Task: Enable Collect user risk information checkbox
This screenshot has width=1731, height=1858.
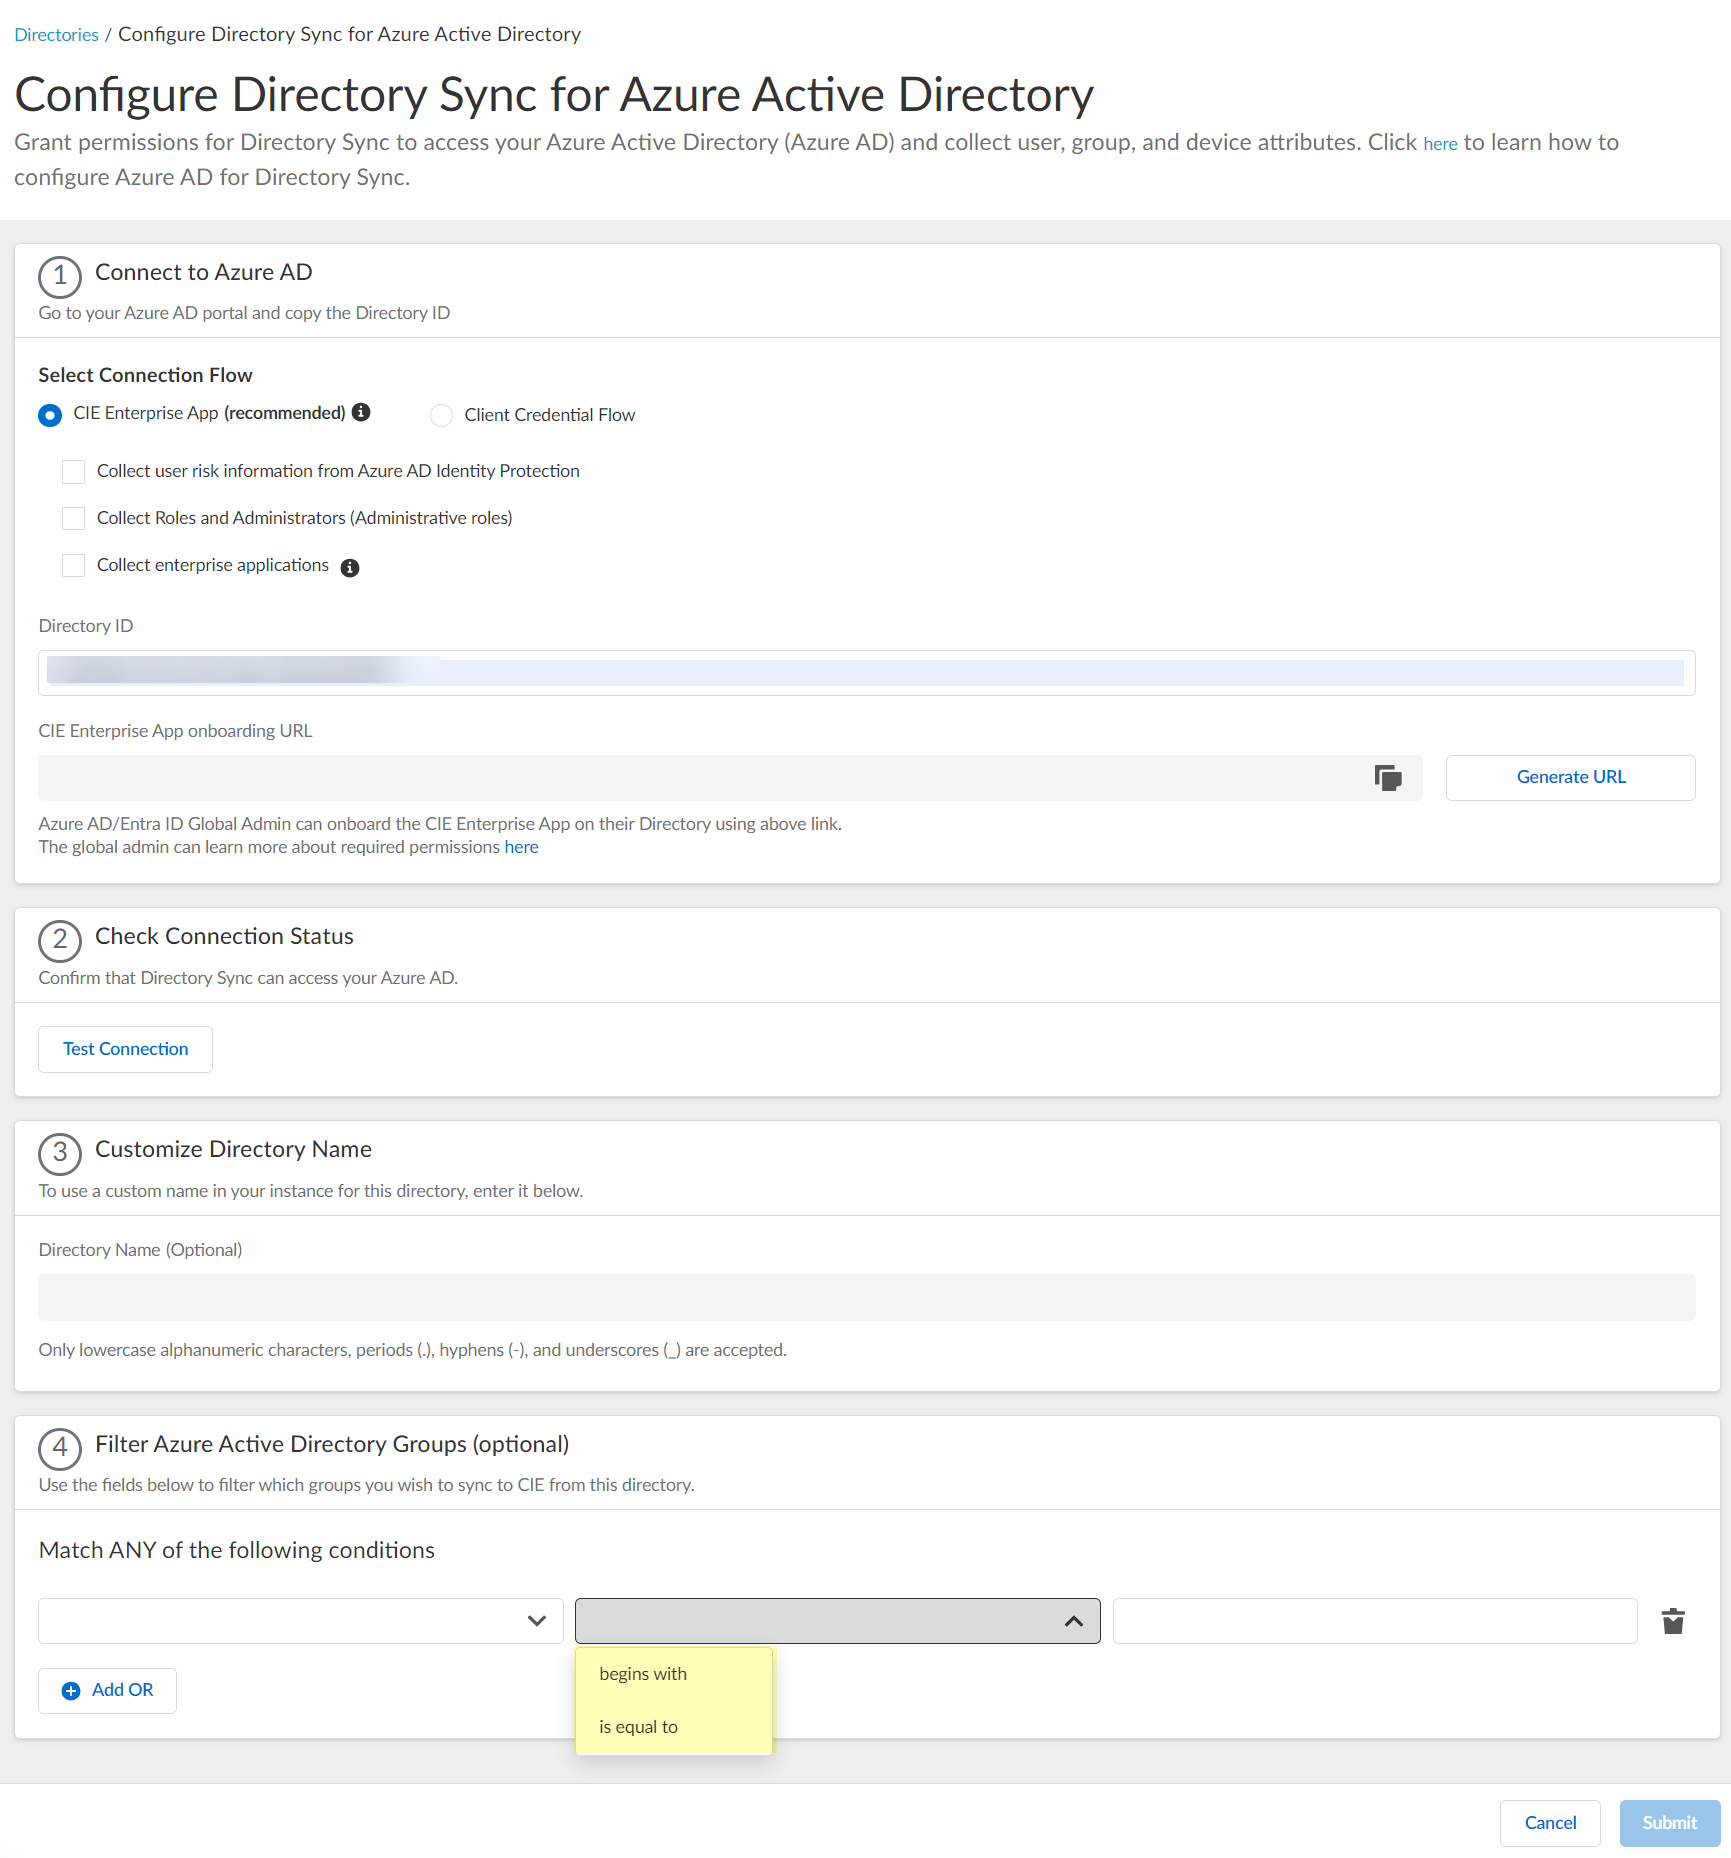Action: click(x=73, y=471)
